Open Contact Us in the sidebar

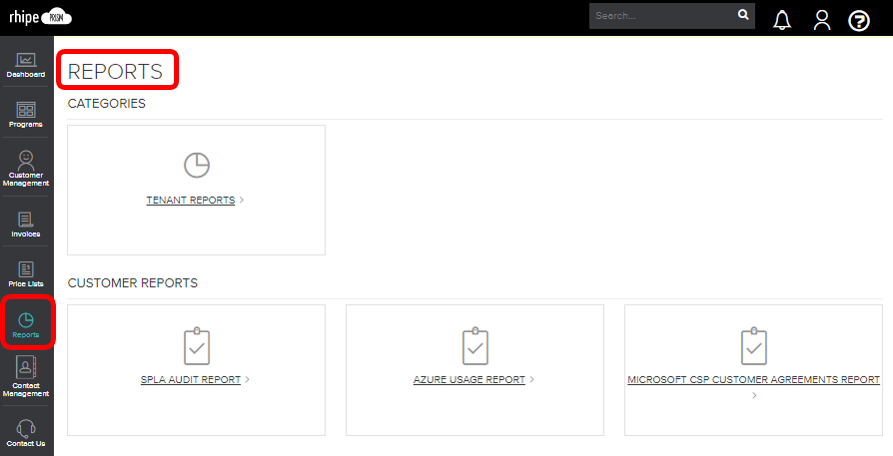(x=26, y=433)
